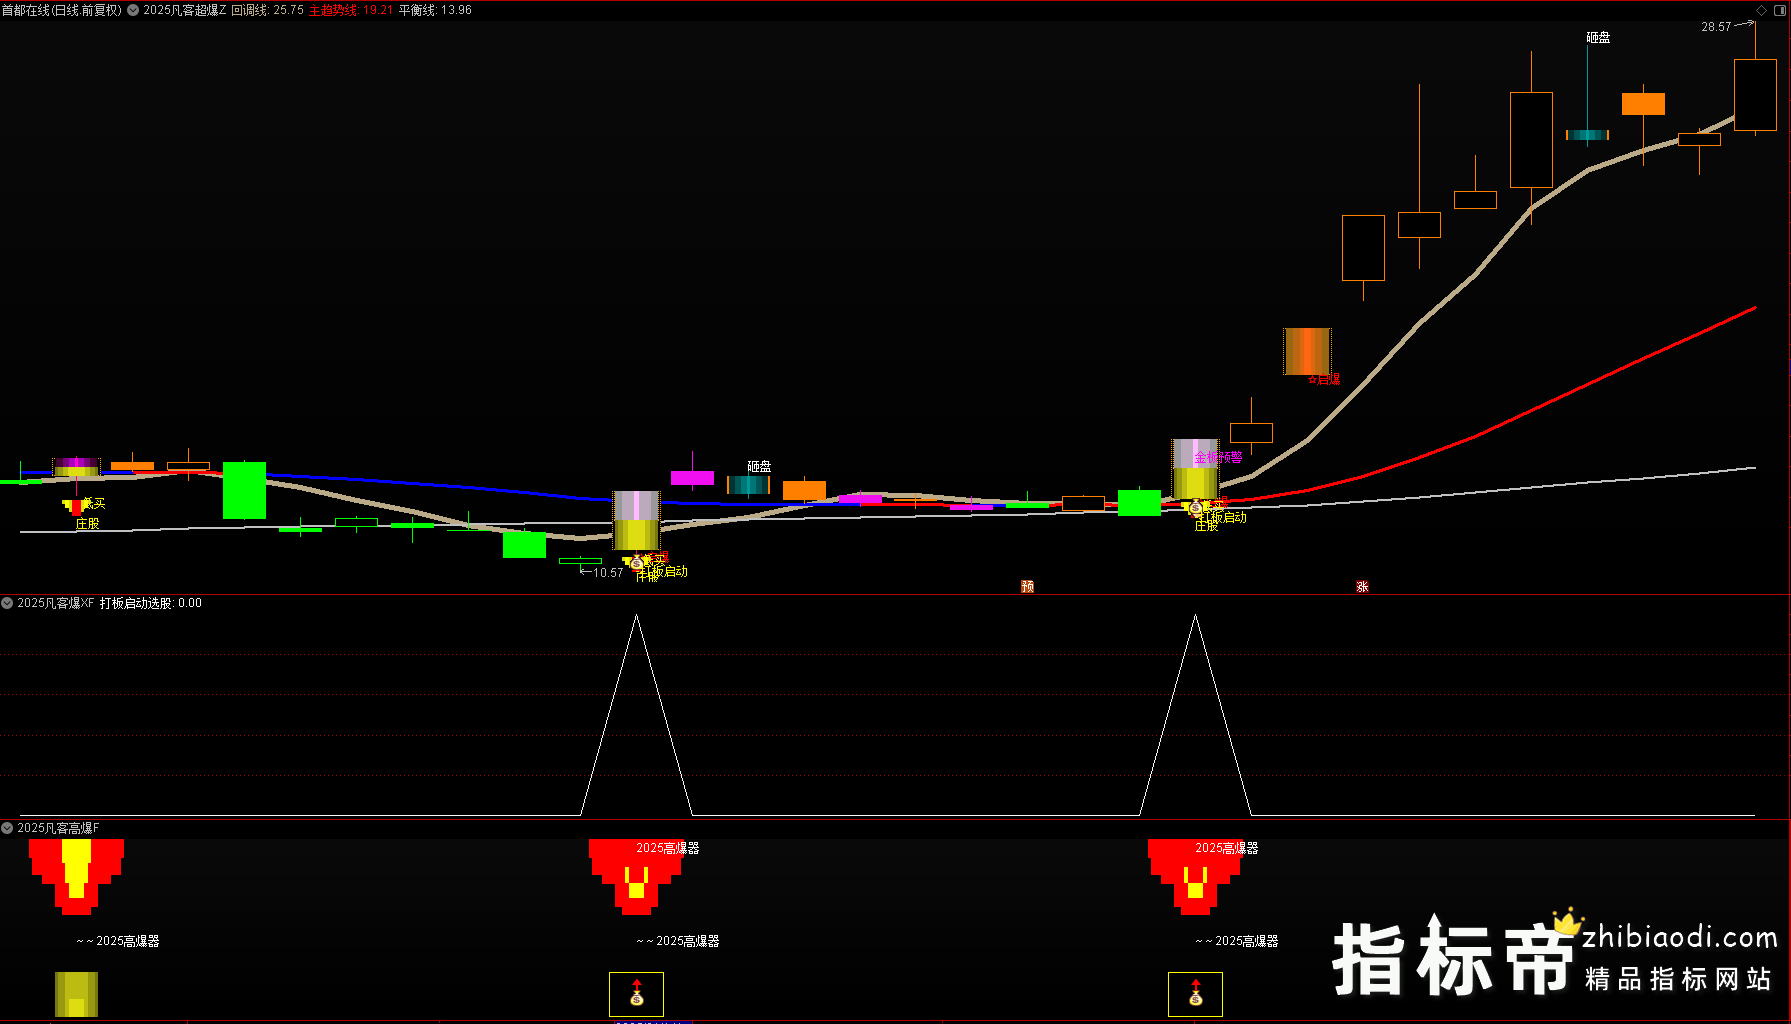The image size is (1791, 1024).
Task: Click the middle ~~2025高爆器 caption
Action: (678, 941)
